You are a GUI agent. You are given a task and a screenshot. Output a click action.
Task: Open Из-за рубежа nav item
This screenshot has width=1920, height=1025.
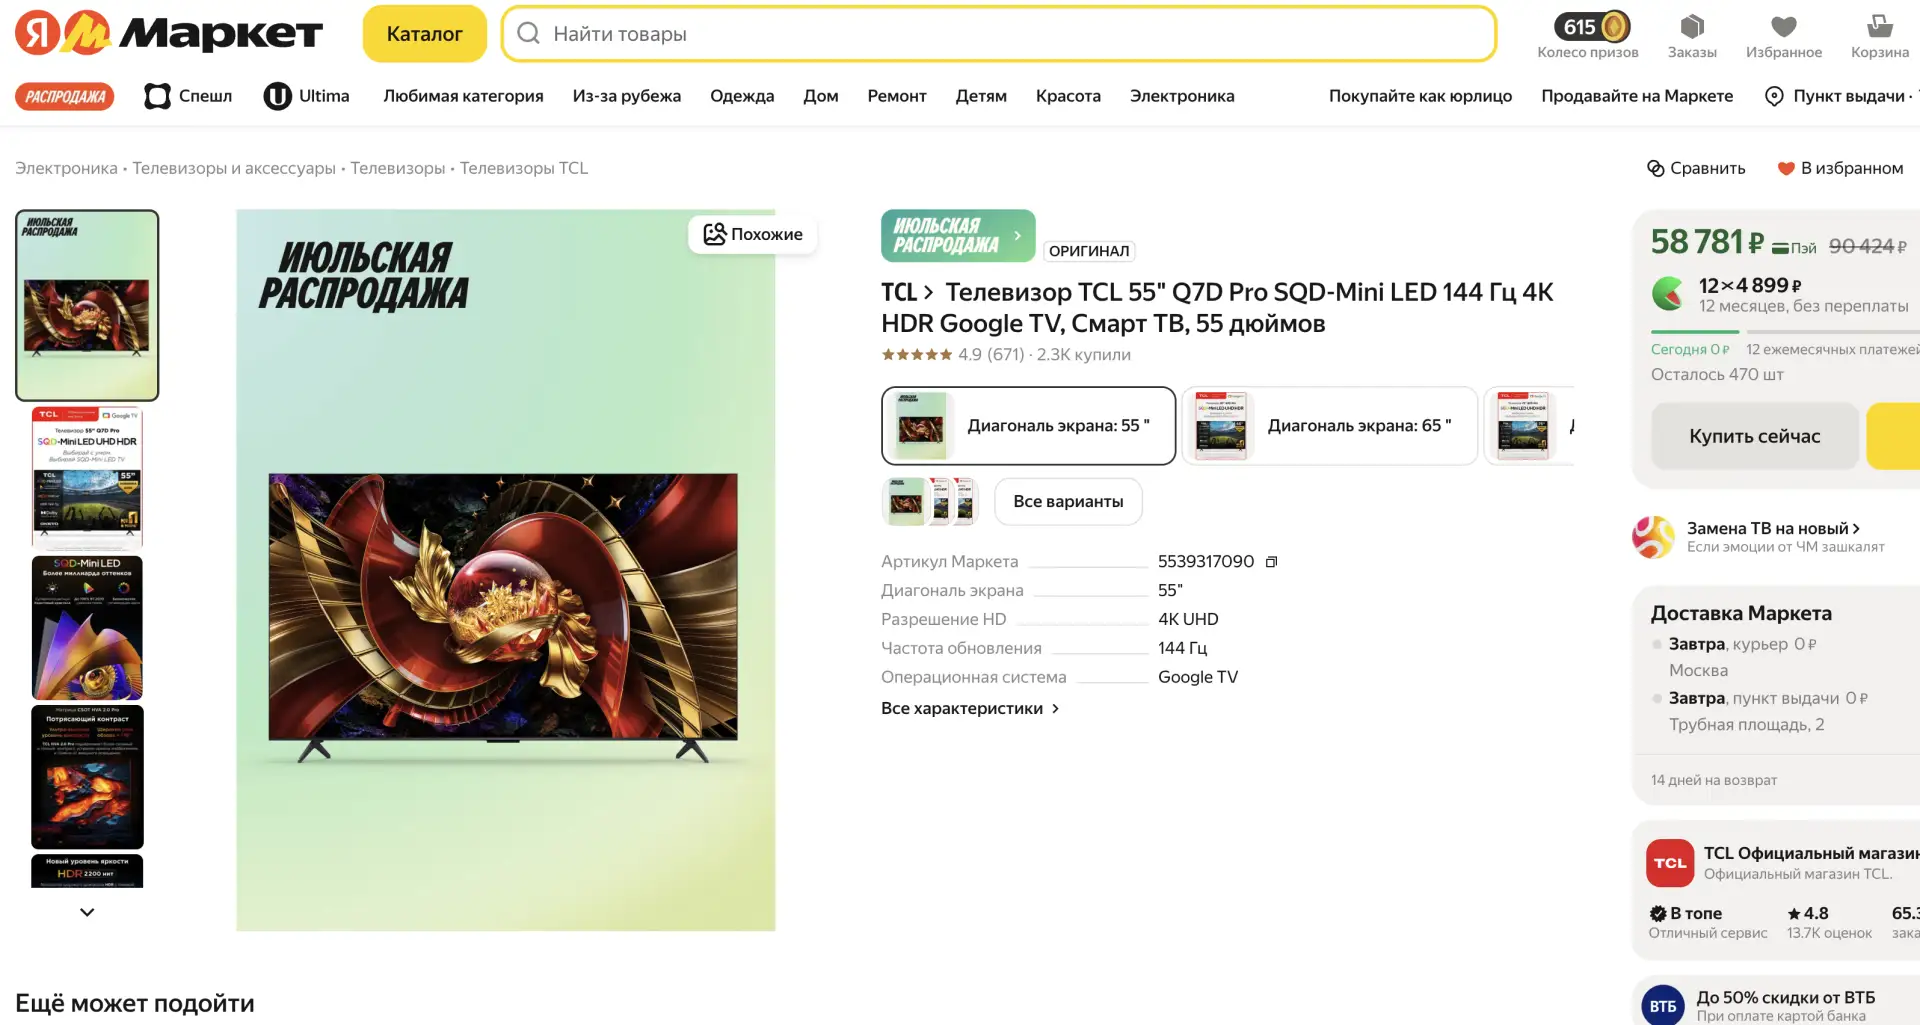coord(627,96)
